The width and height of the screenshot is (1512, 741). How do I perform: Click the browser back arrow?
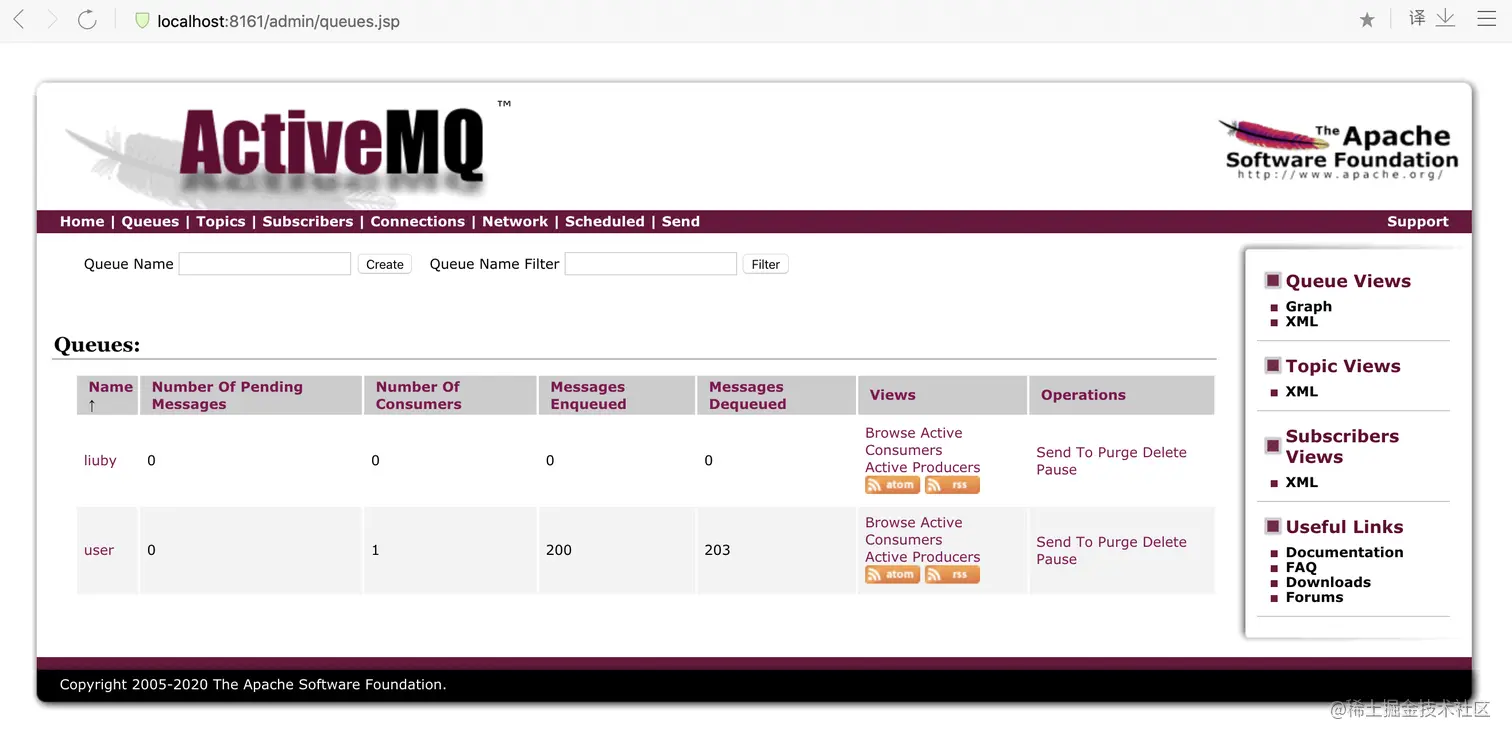(x=19, y=20)
